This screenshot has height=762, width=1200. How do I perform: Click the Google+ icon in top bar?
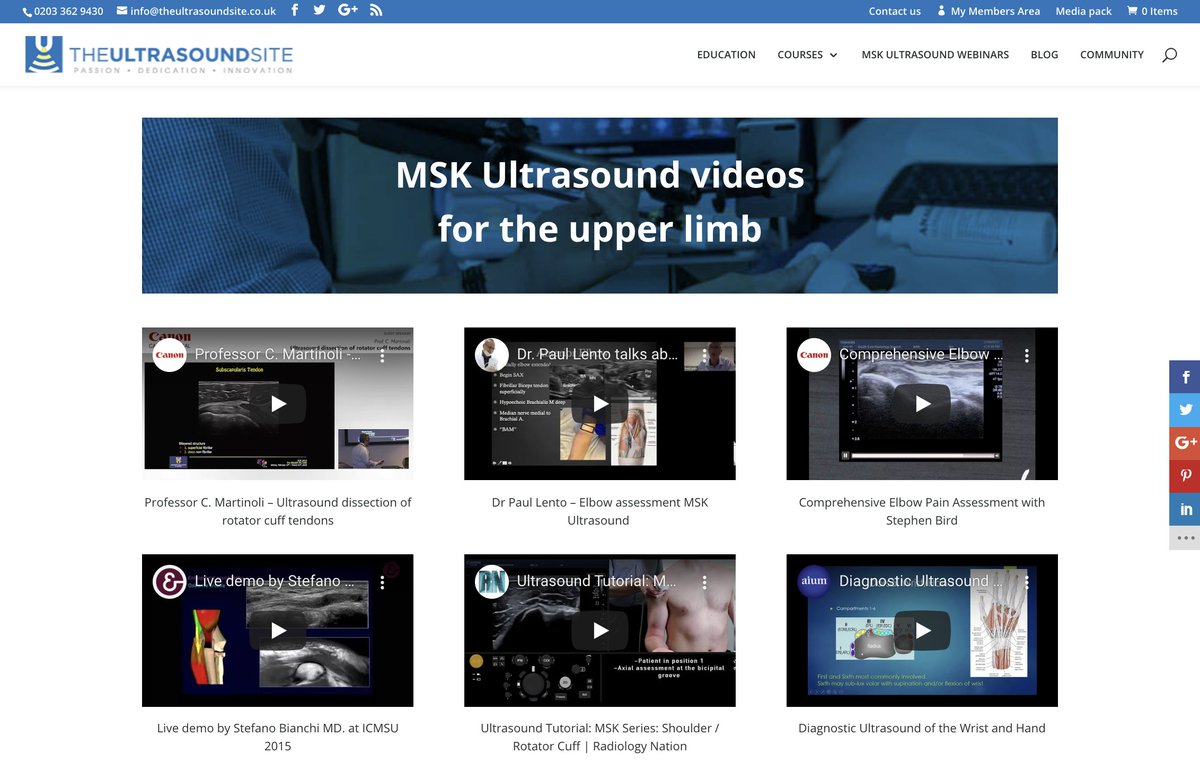click(x=348, y=11)
